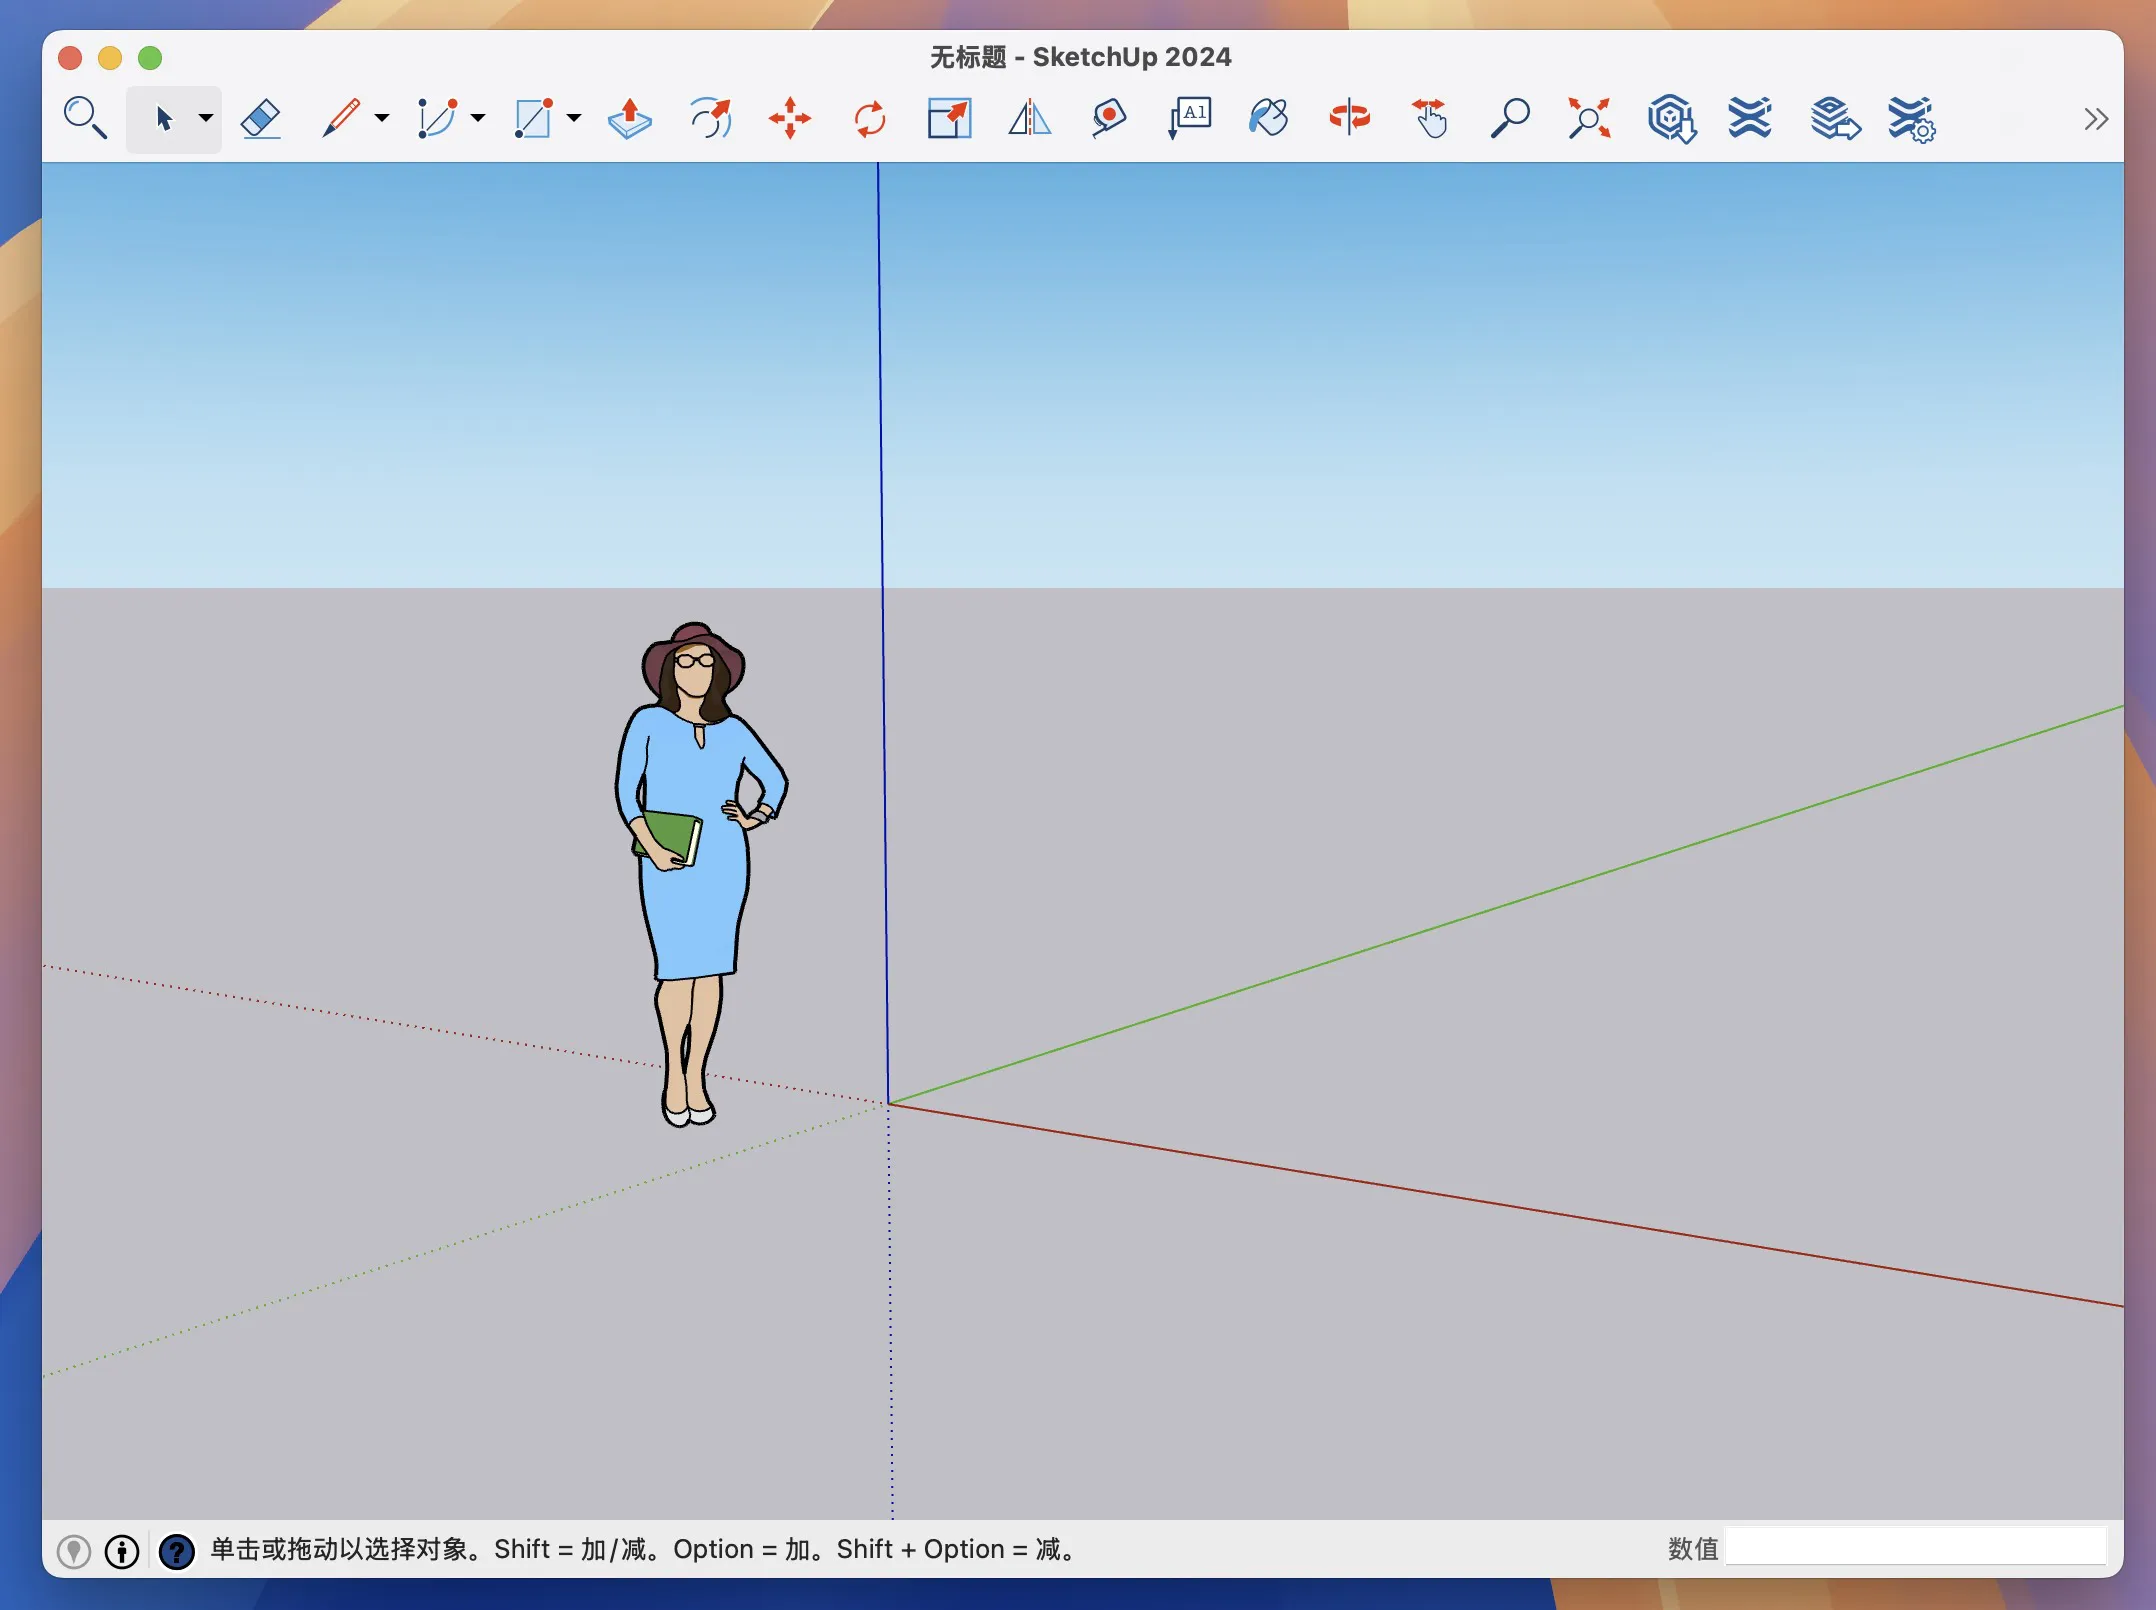
Task: Expand the Line tool dropdown arrow
Action: 382,119
